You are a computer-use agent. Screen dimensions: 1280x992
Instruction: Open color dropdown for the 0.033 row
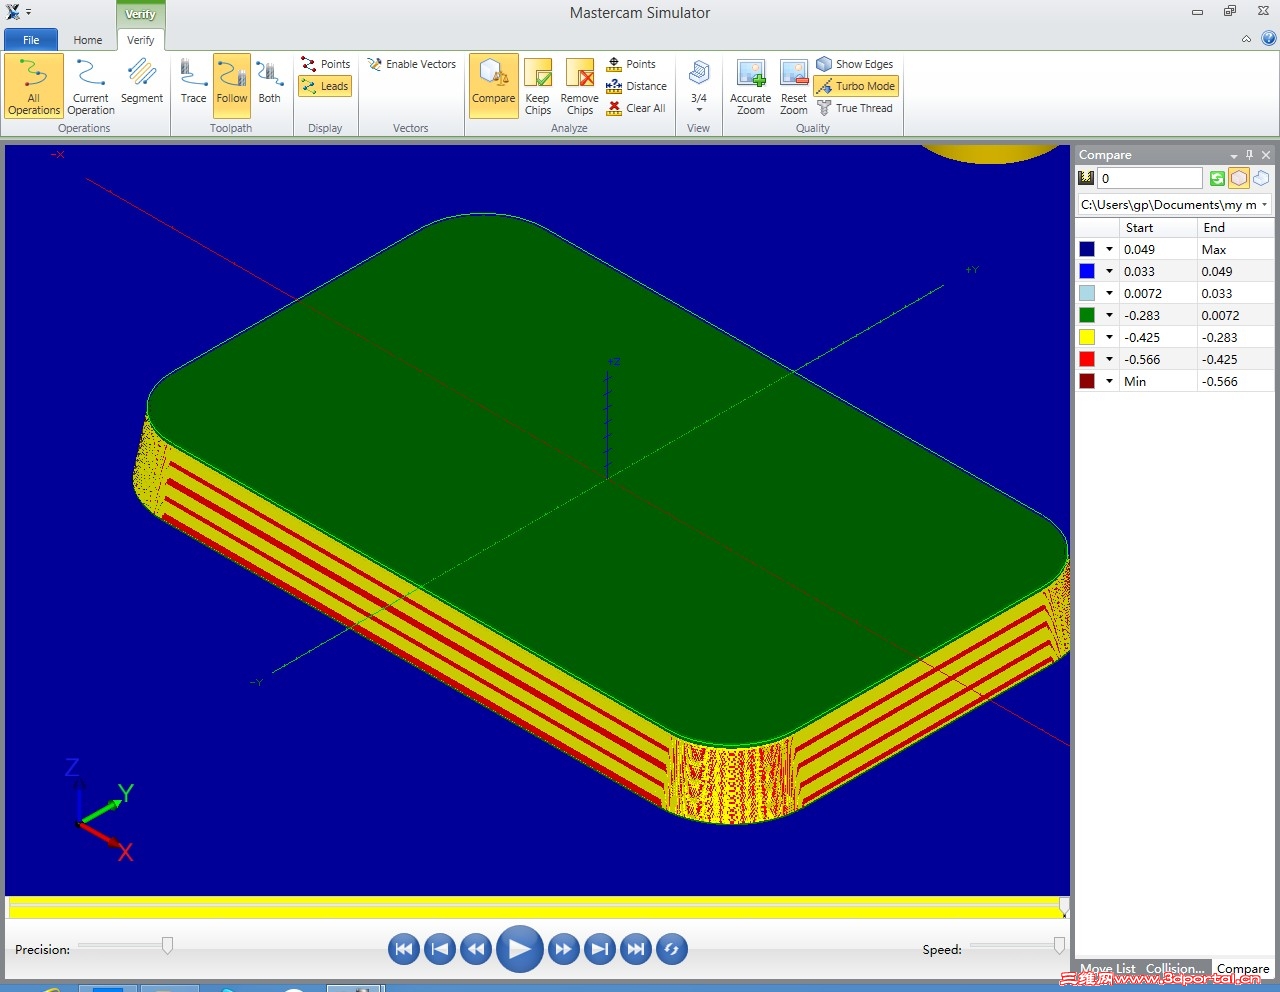1109,272
